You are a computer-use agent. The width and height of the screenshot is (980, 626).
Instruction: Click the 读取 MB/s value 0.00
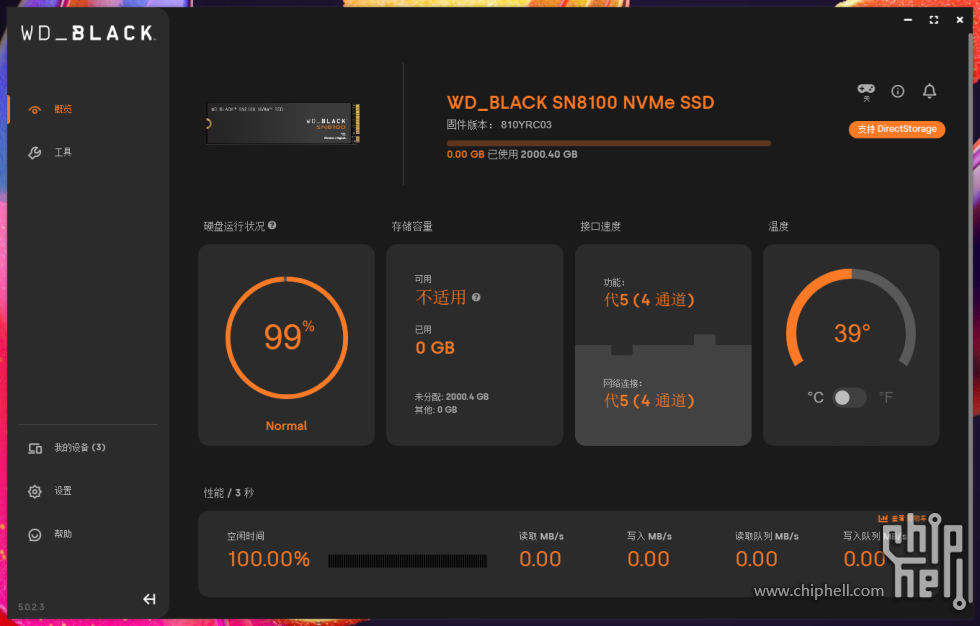click(540, 559)
